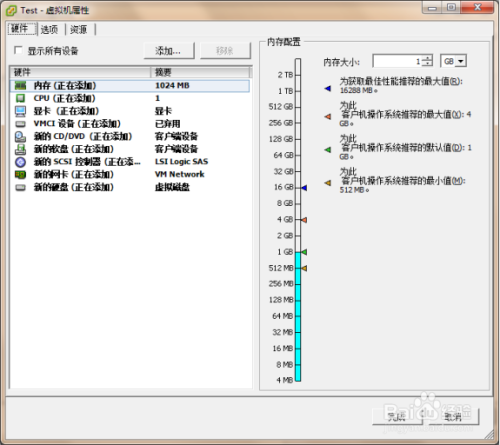Switch to the 选项 tab

coord(49,29)
